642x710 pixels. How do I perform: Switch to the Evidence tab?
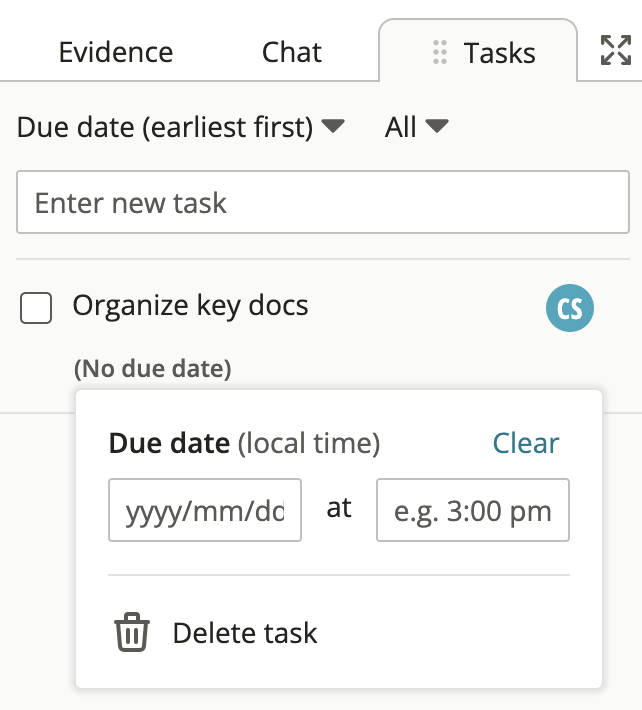[x=116, y=52]
